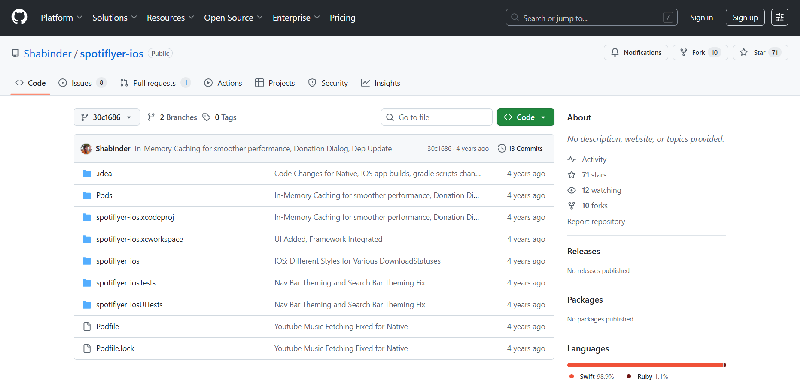Image resolution: width=800 pixels, height=392 pixels.
Task: Click the spotiflyer-iosTests folder icon
Action: click(x=87, y=283)
